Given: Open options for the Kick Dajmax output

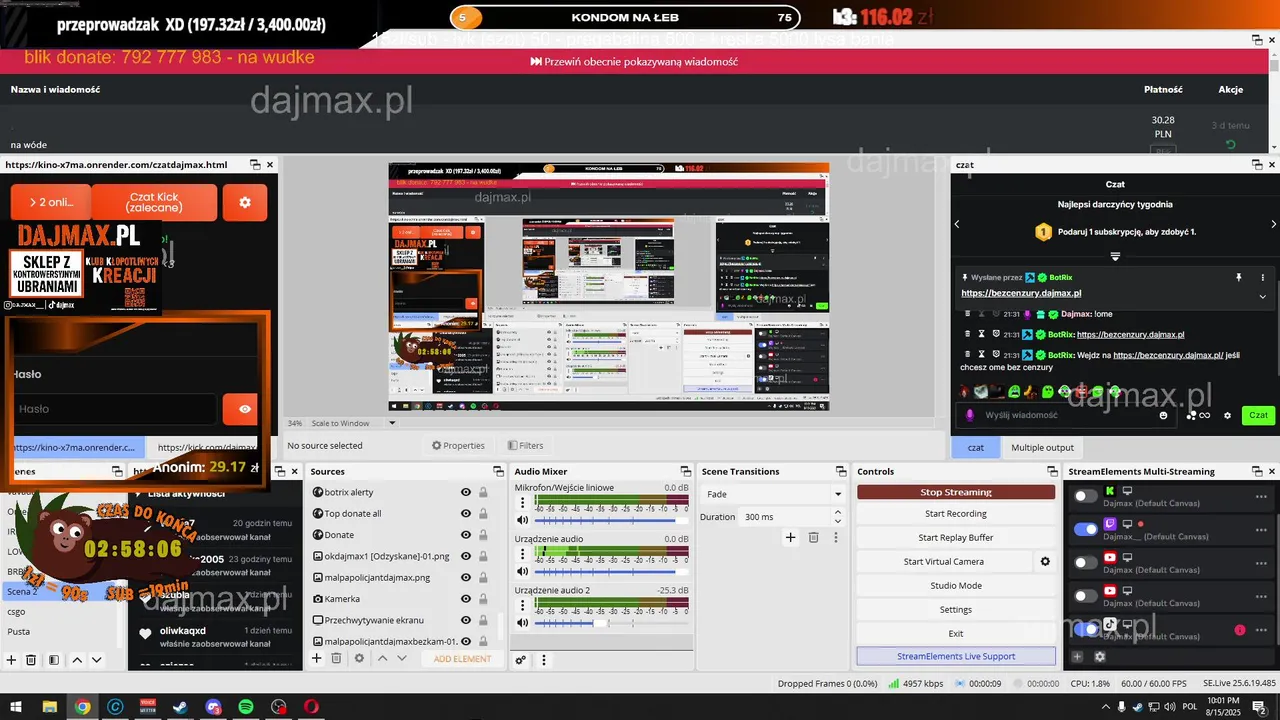Looking at the screenshot, I should pos(1261,496).
